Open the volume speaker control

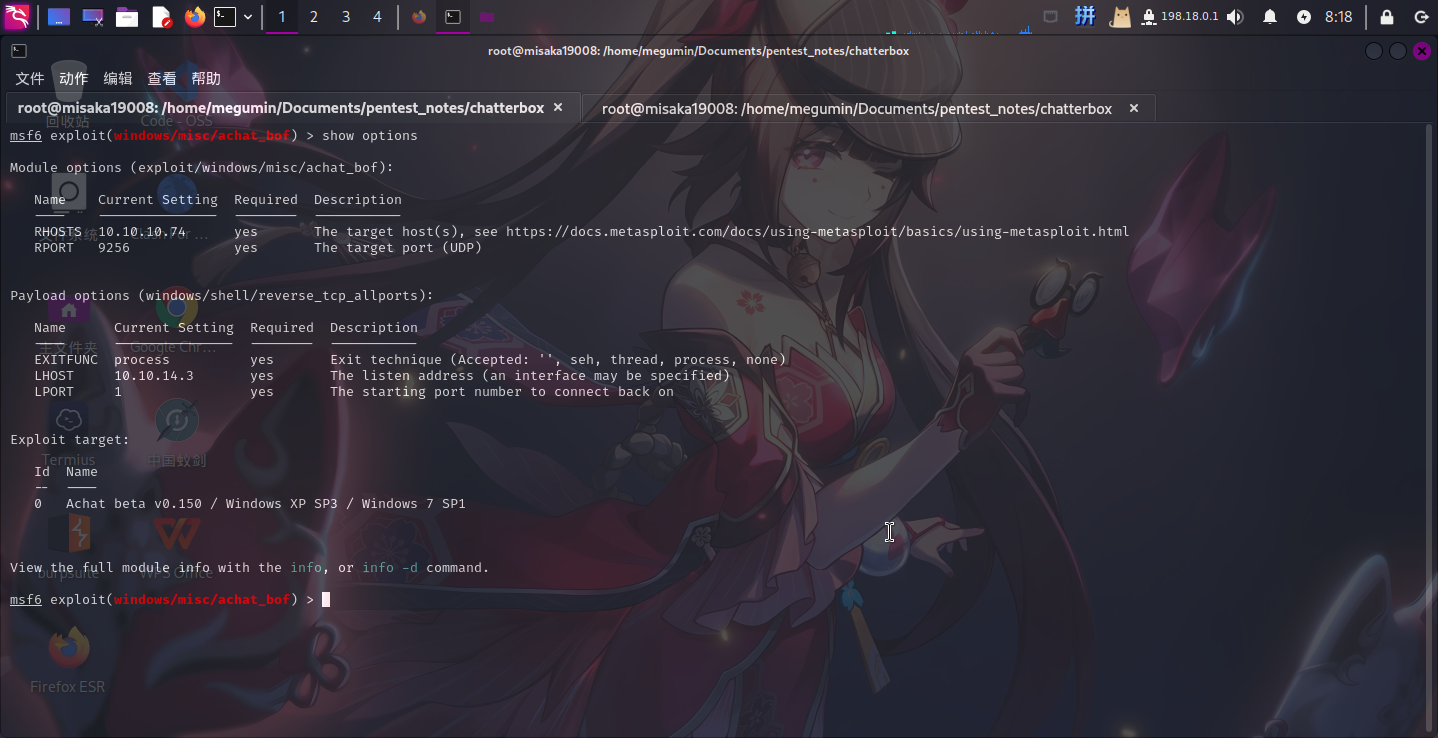[x=1235, y=17]
